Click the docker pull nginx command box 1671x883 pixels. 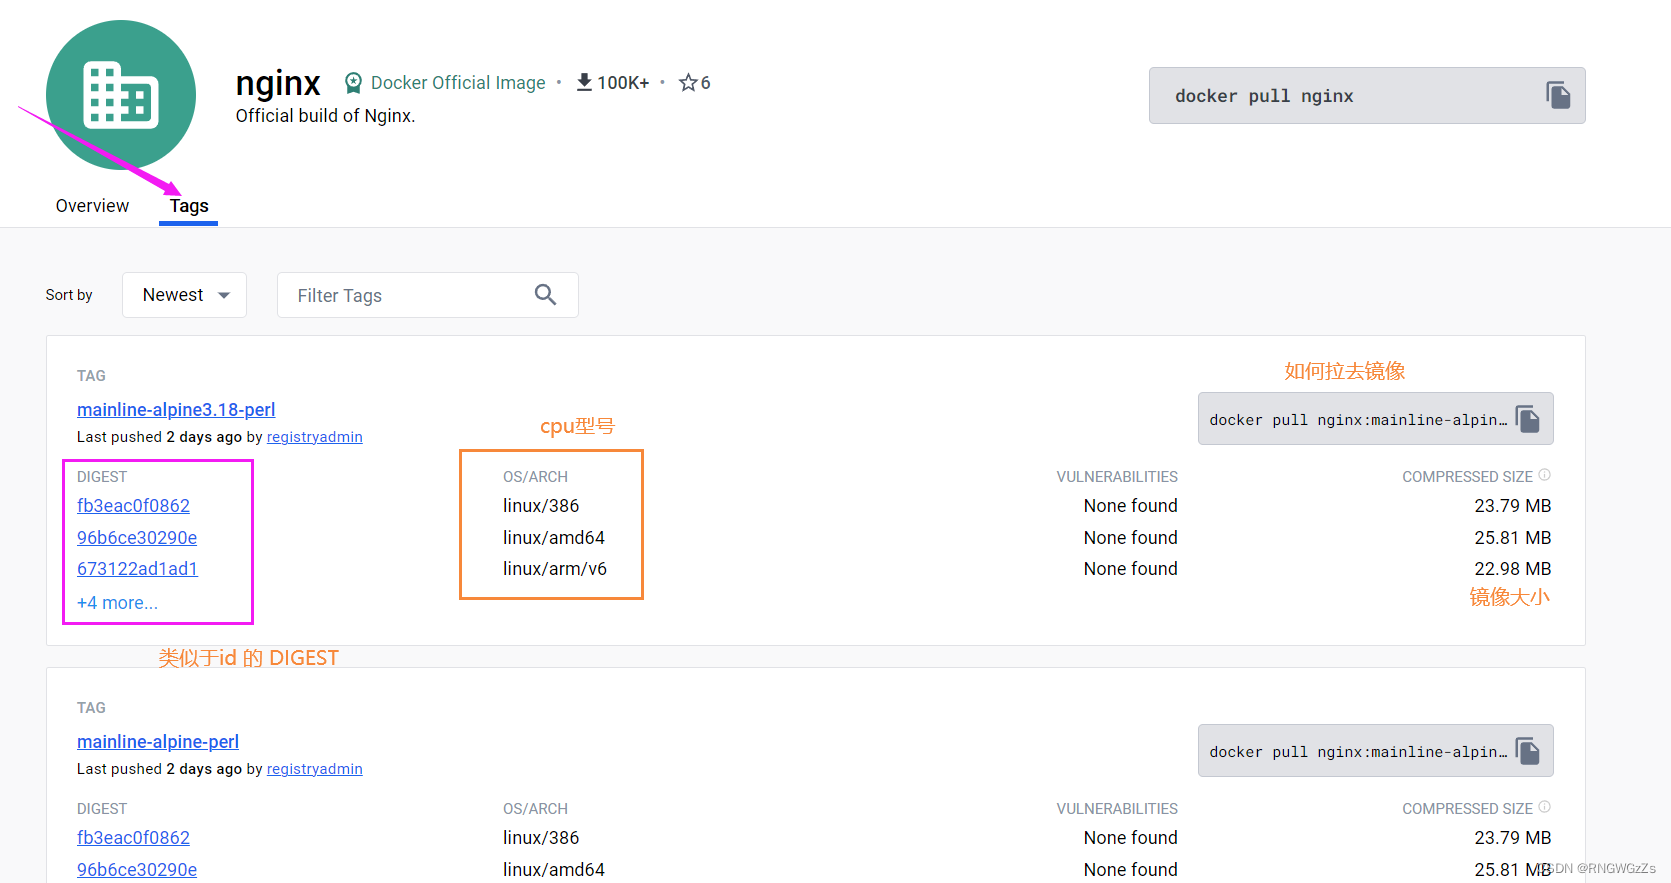coord(1367,95)
